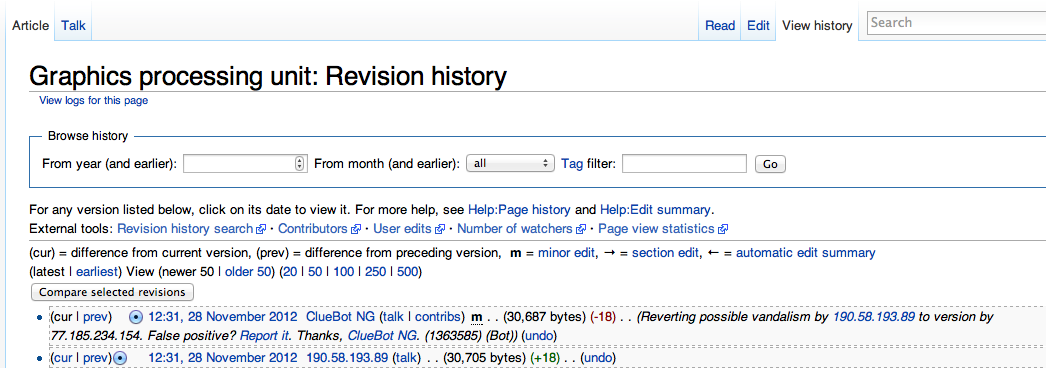Click the Search input field
The height and width of the screenshot is (368, 1046).
(x=956, y=23)
